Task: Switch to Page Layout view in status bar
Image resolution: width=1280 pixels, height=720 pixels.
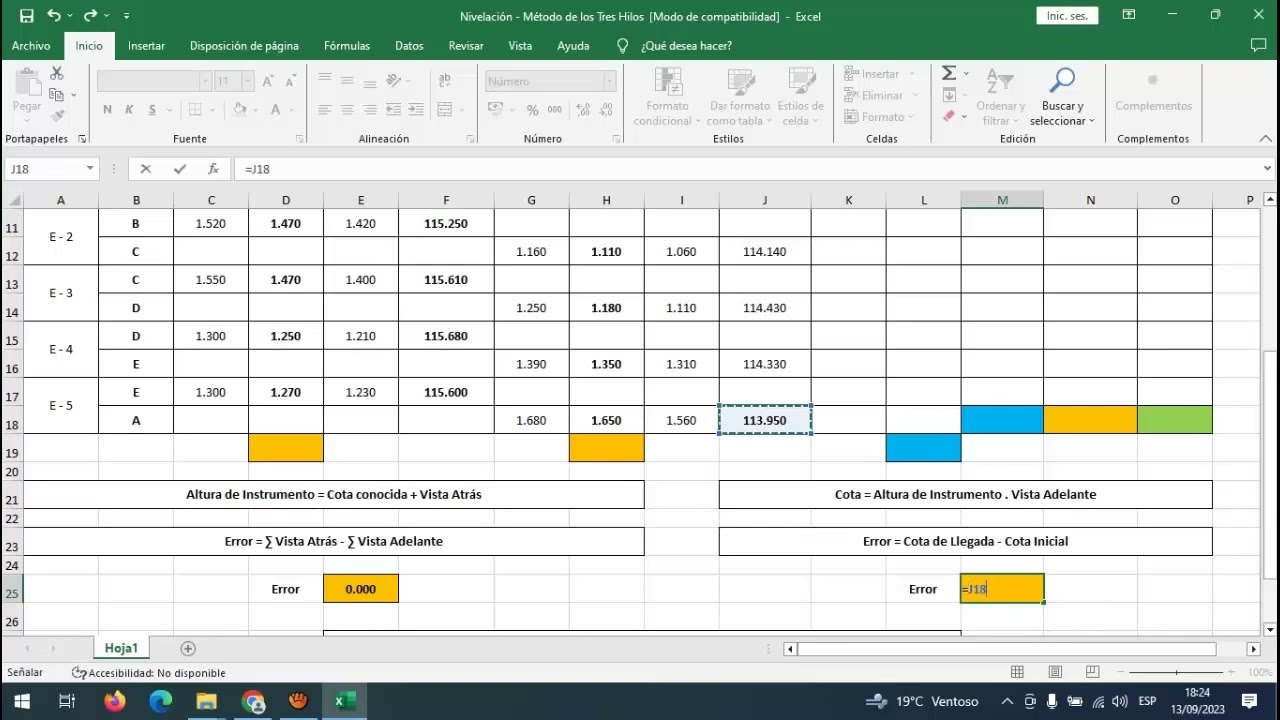Action: pyautogui.click(x=1055, y=672)
